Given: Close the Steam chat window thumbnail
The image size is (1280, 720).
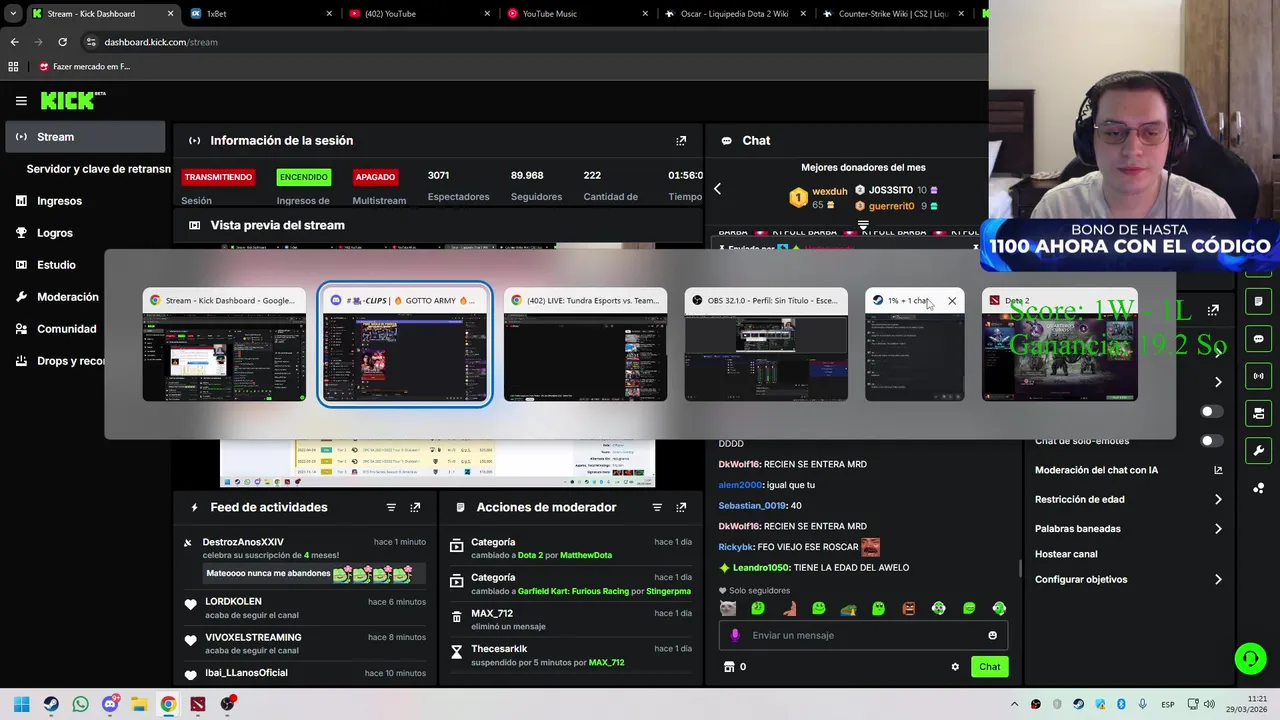Looking at the screenshot, I should 952,301.
